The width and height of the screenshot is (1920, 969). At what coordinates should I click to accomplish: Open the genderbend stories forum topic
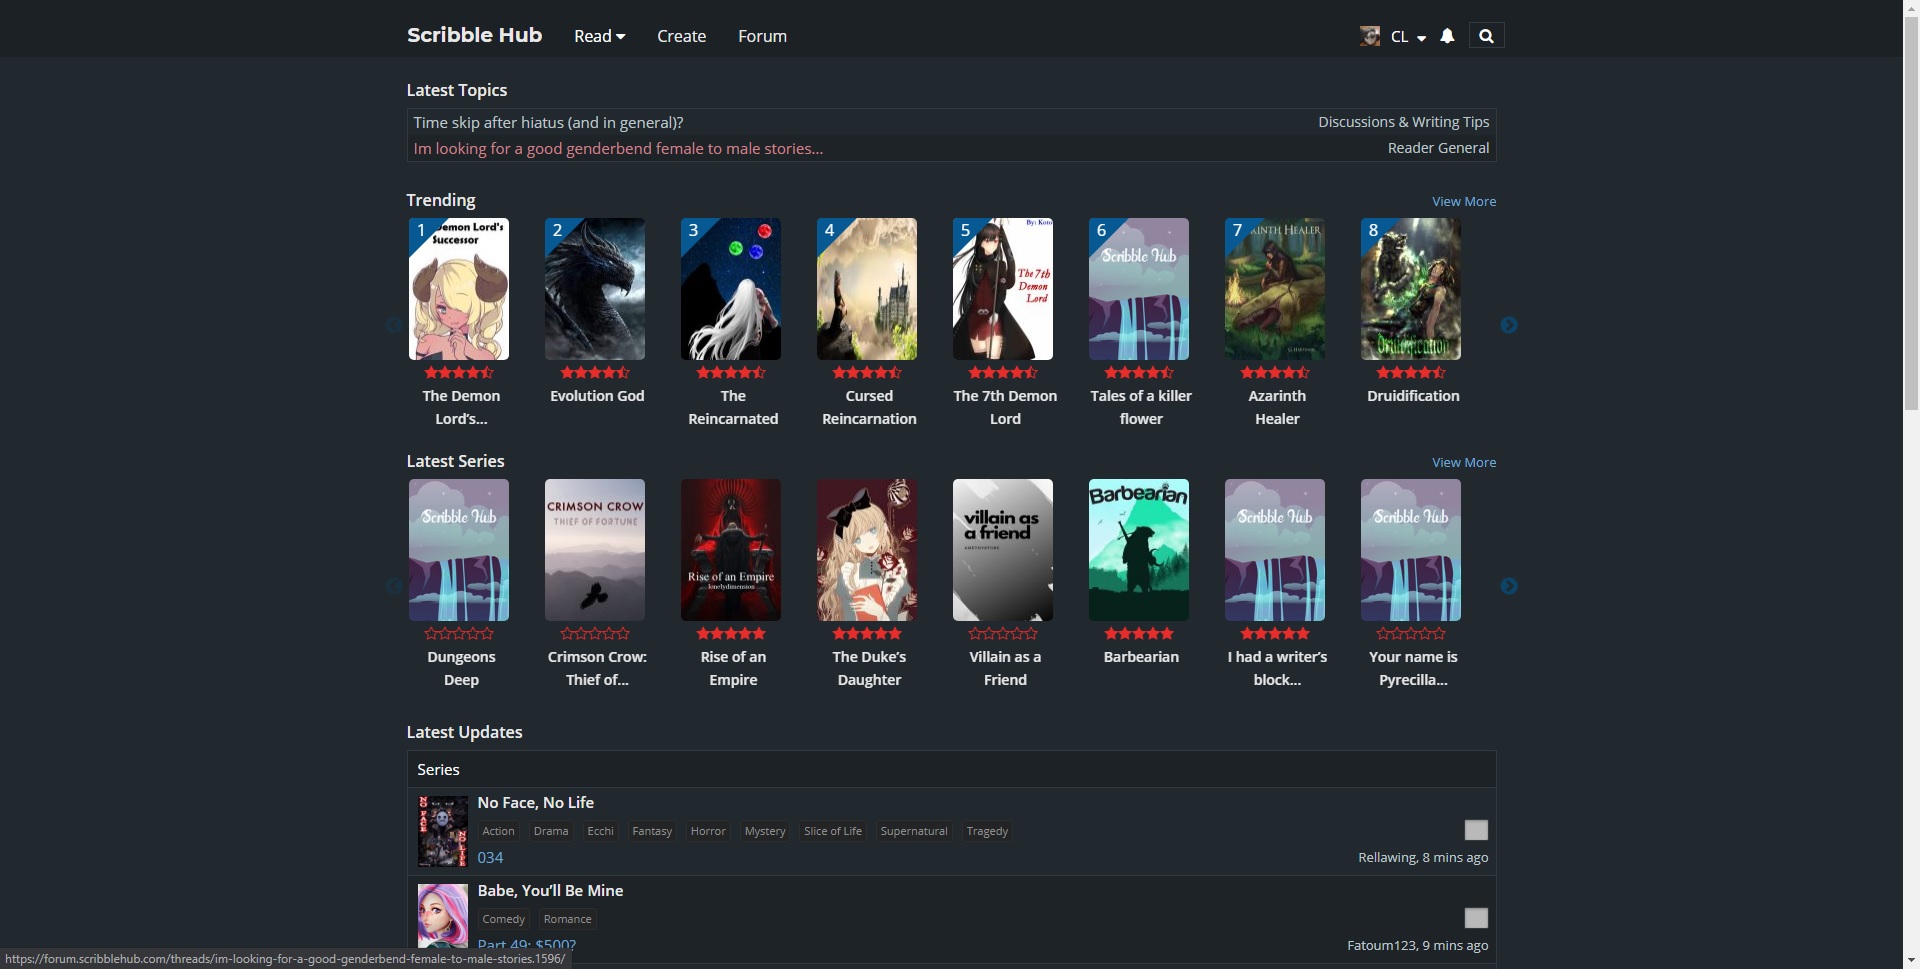[x=618, y=148]
